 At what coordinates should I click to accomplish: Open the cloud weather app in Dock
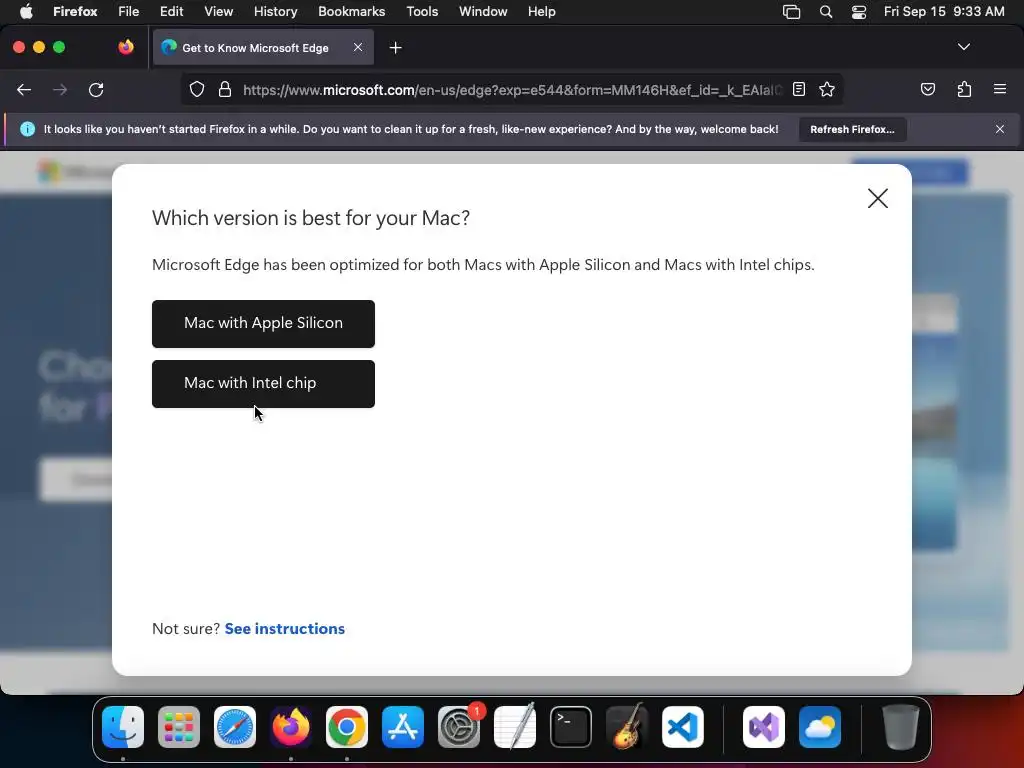click(x=820, y=727)
